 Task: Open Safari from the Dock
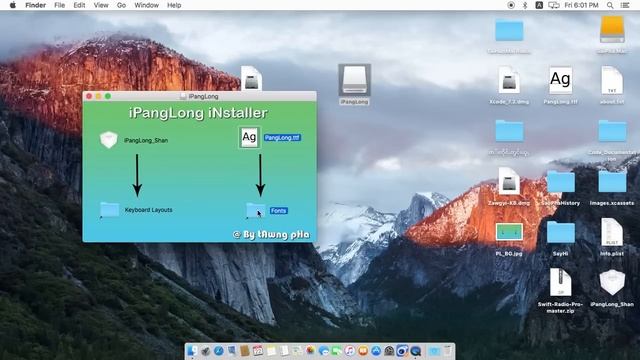[x=218, y=351]
